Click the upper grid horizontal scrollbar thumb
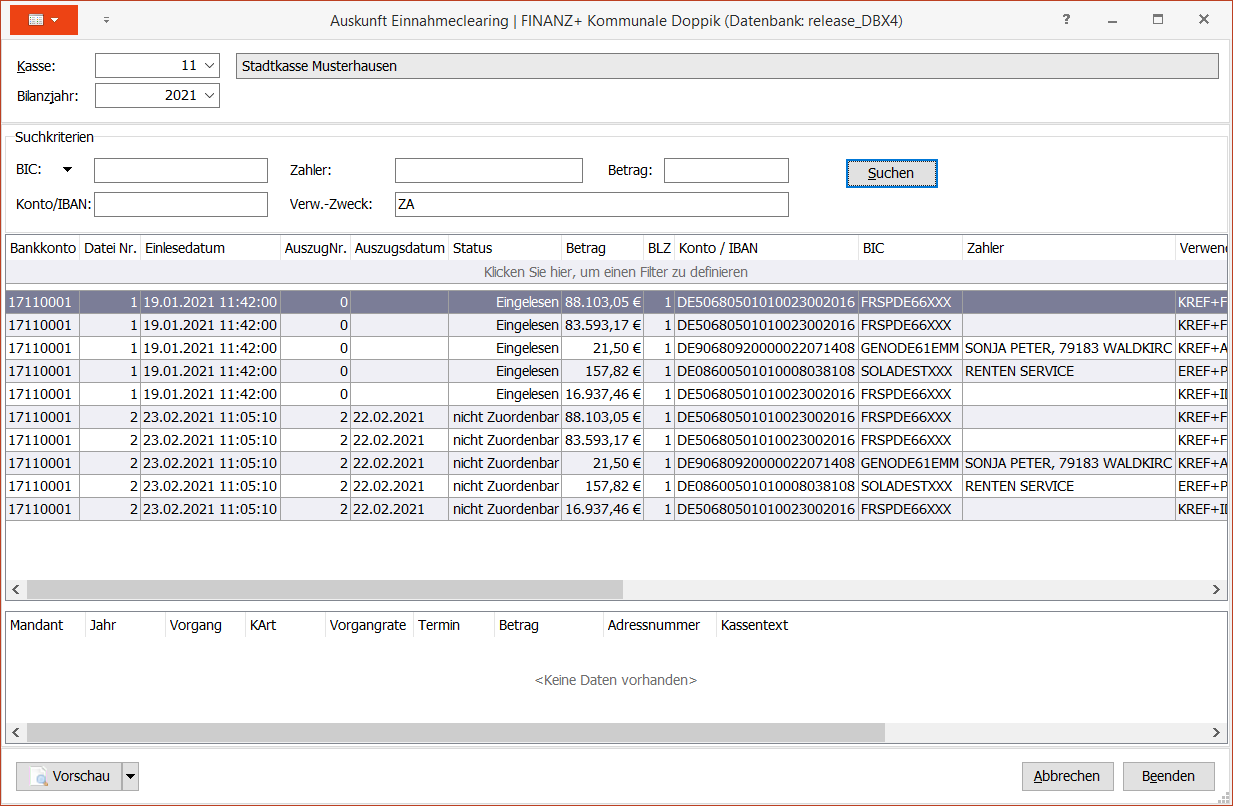Viewport: 1233px width, 806px height. [325, 590]
